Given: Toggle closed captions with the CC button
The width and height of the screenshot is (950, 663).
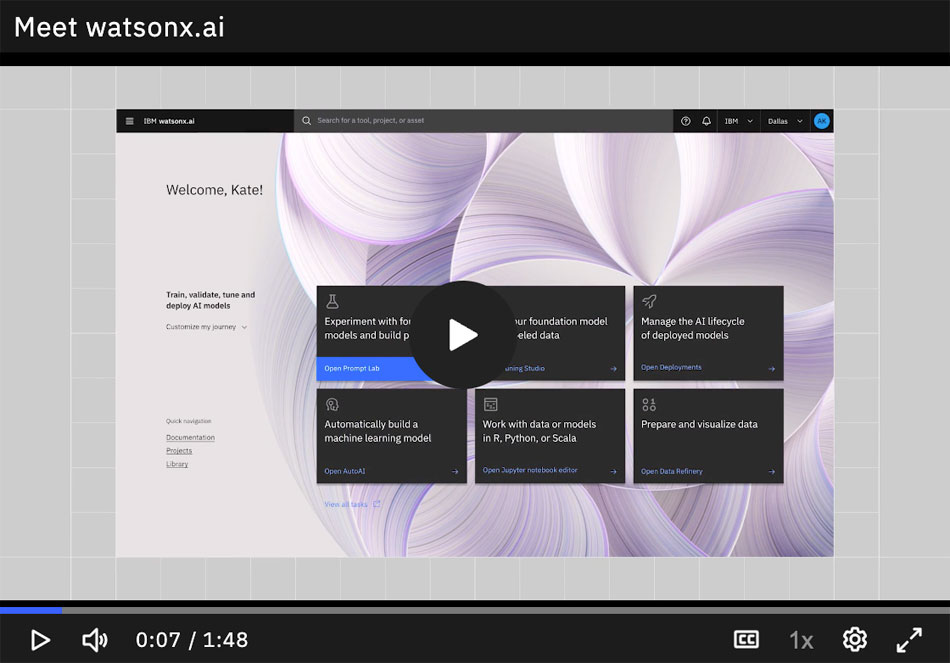Looking at the screenshot, I should [746, 639].
